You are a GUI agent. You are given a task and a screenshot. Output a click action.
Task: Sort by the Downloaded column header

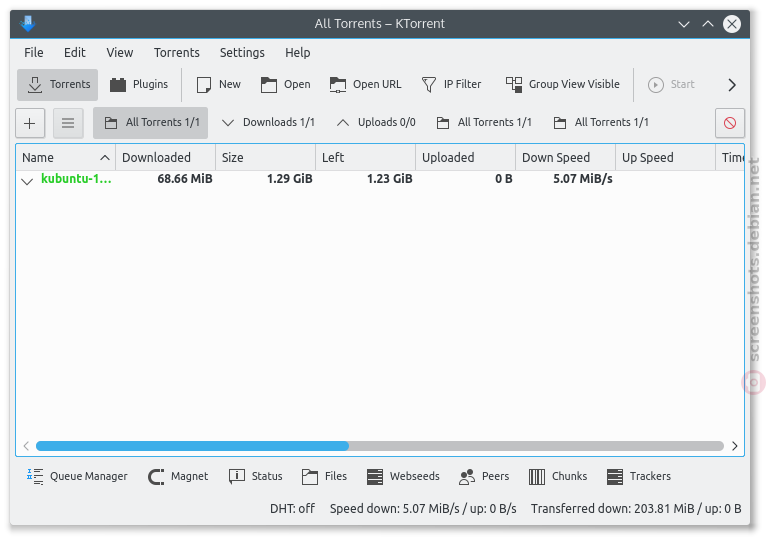166,157
